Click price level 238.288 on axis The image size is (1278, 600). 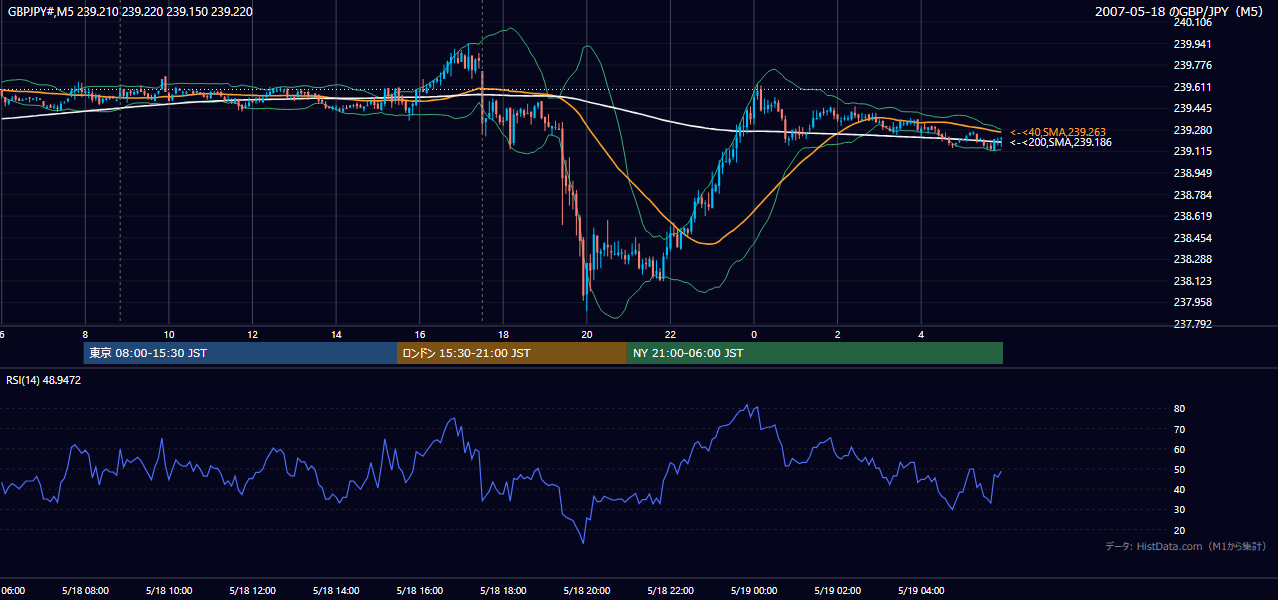coord(1192,259)
